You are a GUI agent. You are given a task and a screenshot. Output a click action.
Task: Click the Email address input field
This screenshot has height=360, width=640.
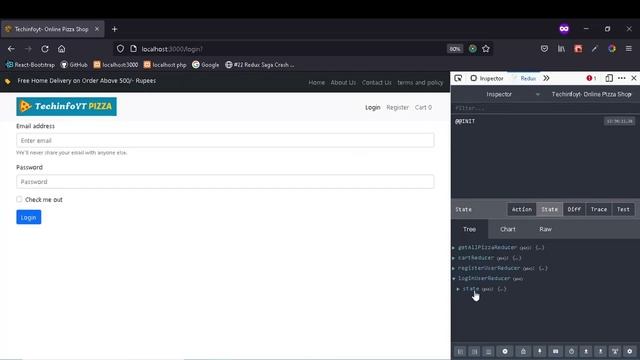[225, 140]
